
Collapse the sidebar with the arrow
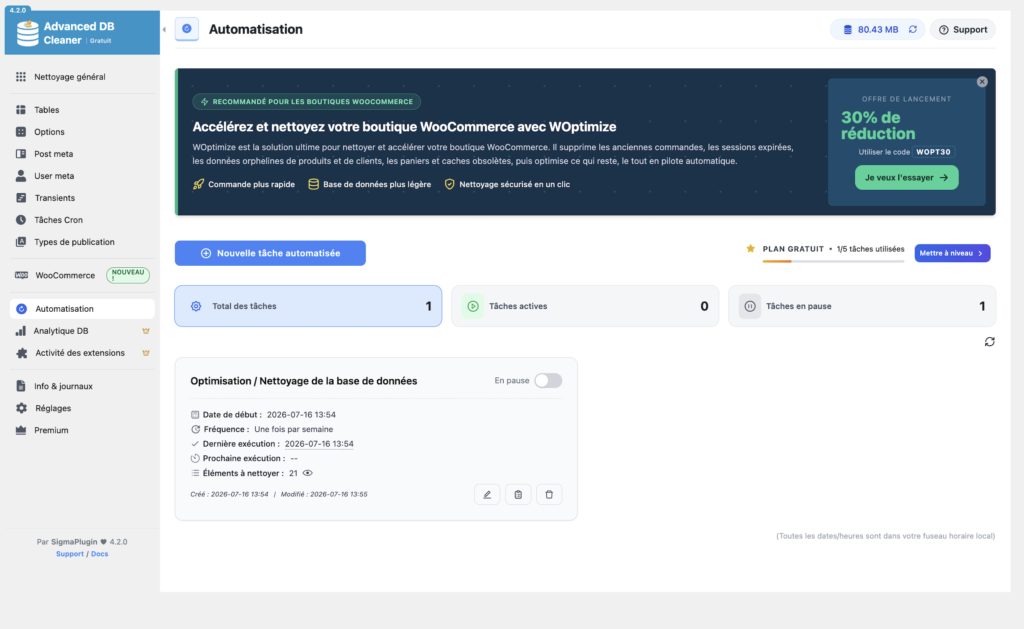tap(164, 29)
